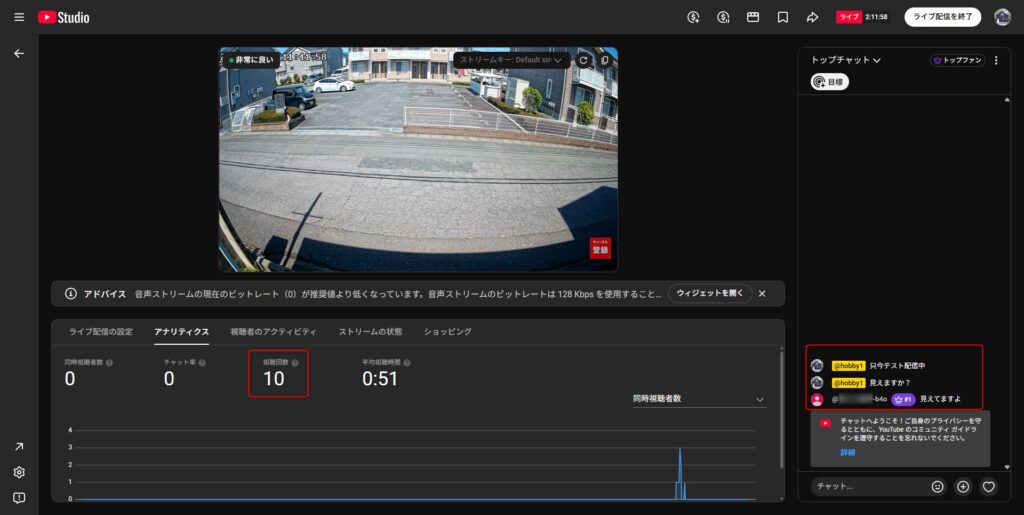Open the 視聴者のアクティビティ tab
This screenshot has width=1024, height=515.
(273, 332)
